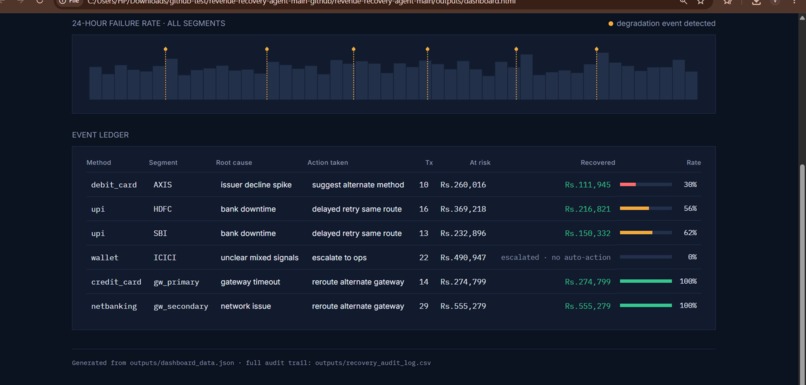Click the At risk column header
This screenshot has width=806, height=385.
tap(480, 162)
